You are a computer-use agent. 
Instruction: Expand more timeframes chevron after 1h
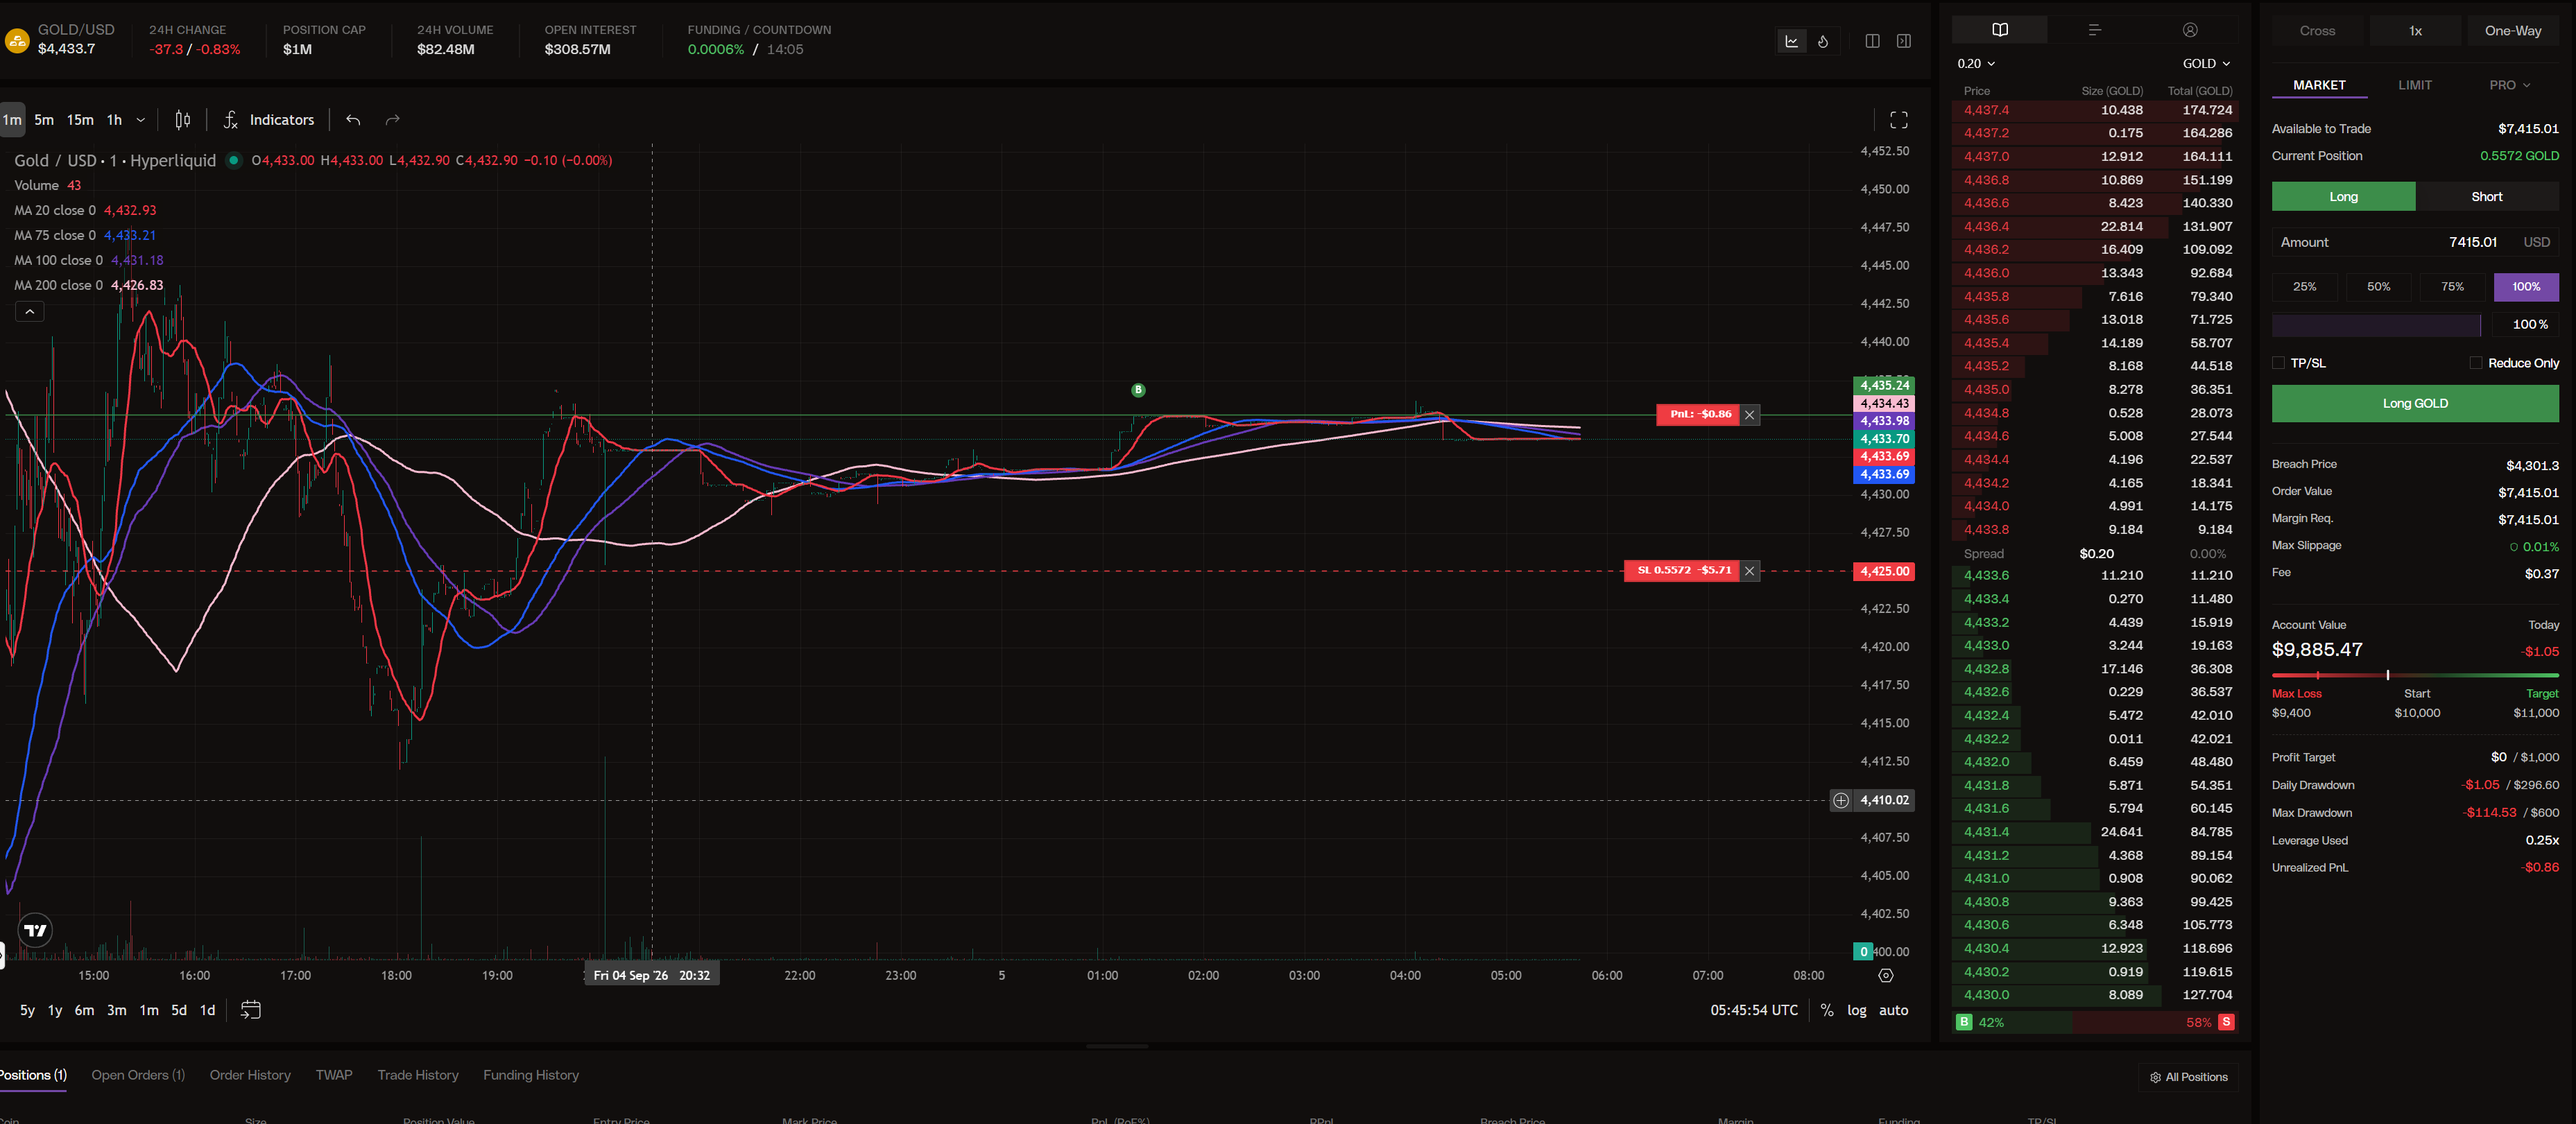tap(141, 120)
